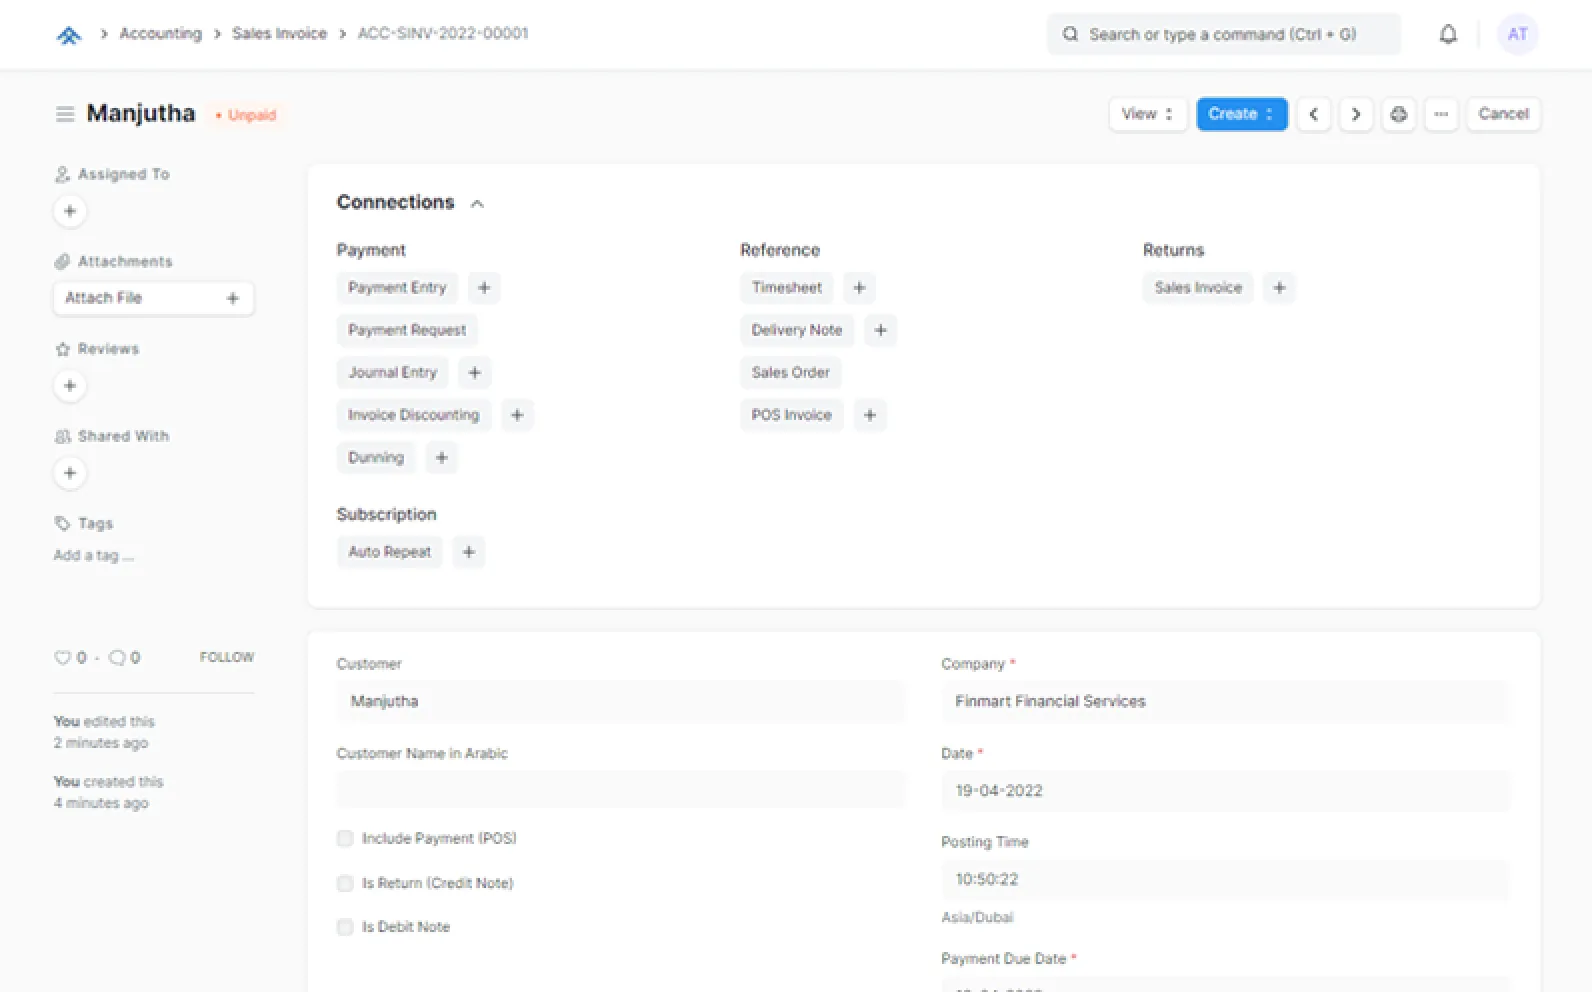The width and height of the screenshot is (1592, 992).
Task: Go to the previous document arrow
Action: (1313, 114)
